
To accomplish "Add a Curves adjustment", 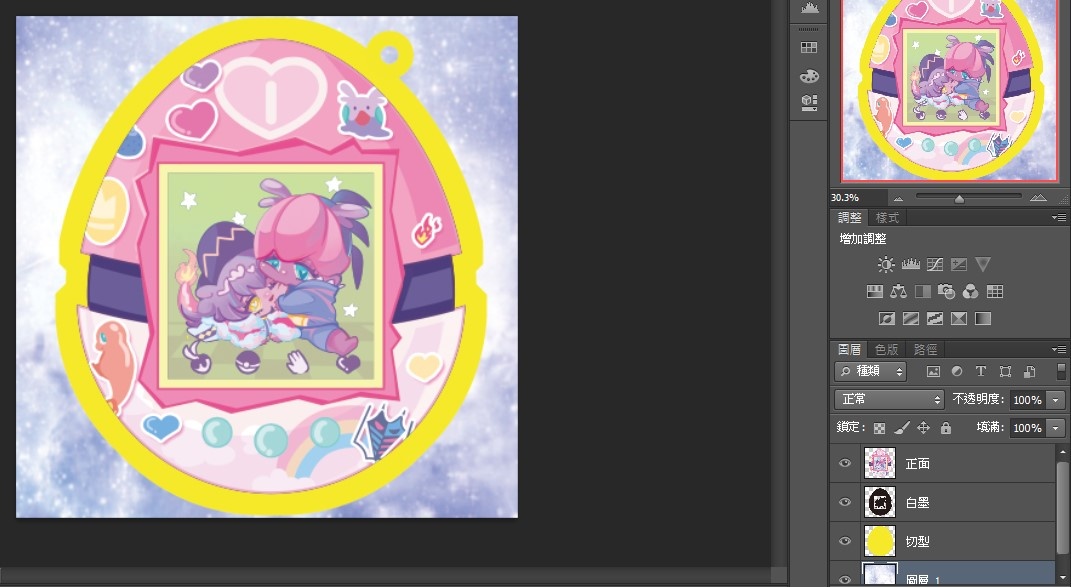I will 934,264.
